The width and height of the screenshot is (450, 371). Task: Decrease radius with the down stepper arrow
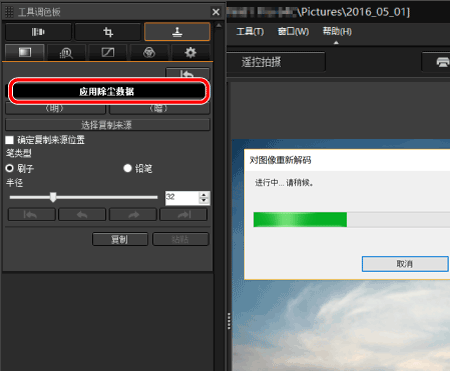pos(204,201)
